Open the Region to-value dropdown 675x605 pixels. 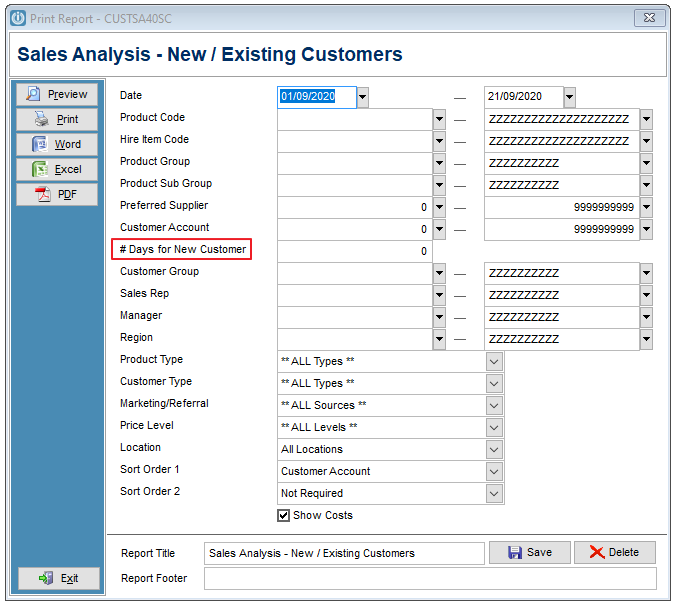[646, 339]
